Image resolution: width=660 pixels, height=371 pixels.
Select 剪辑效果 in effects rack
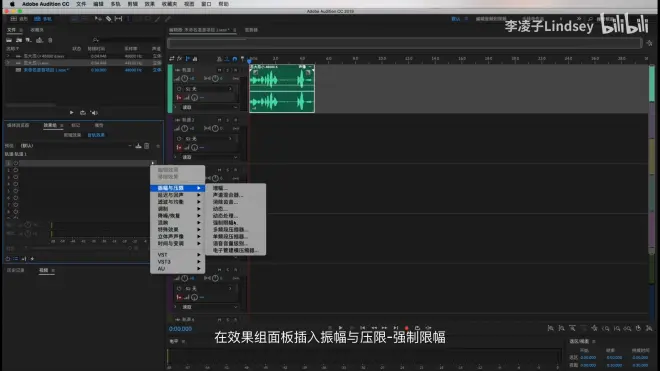click(x=72, y=135)
